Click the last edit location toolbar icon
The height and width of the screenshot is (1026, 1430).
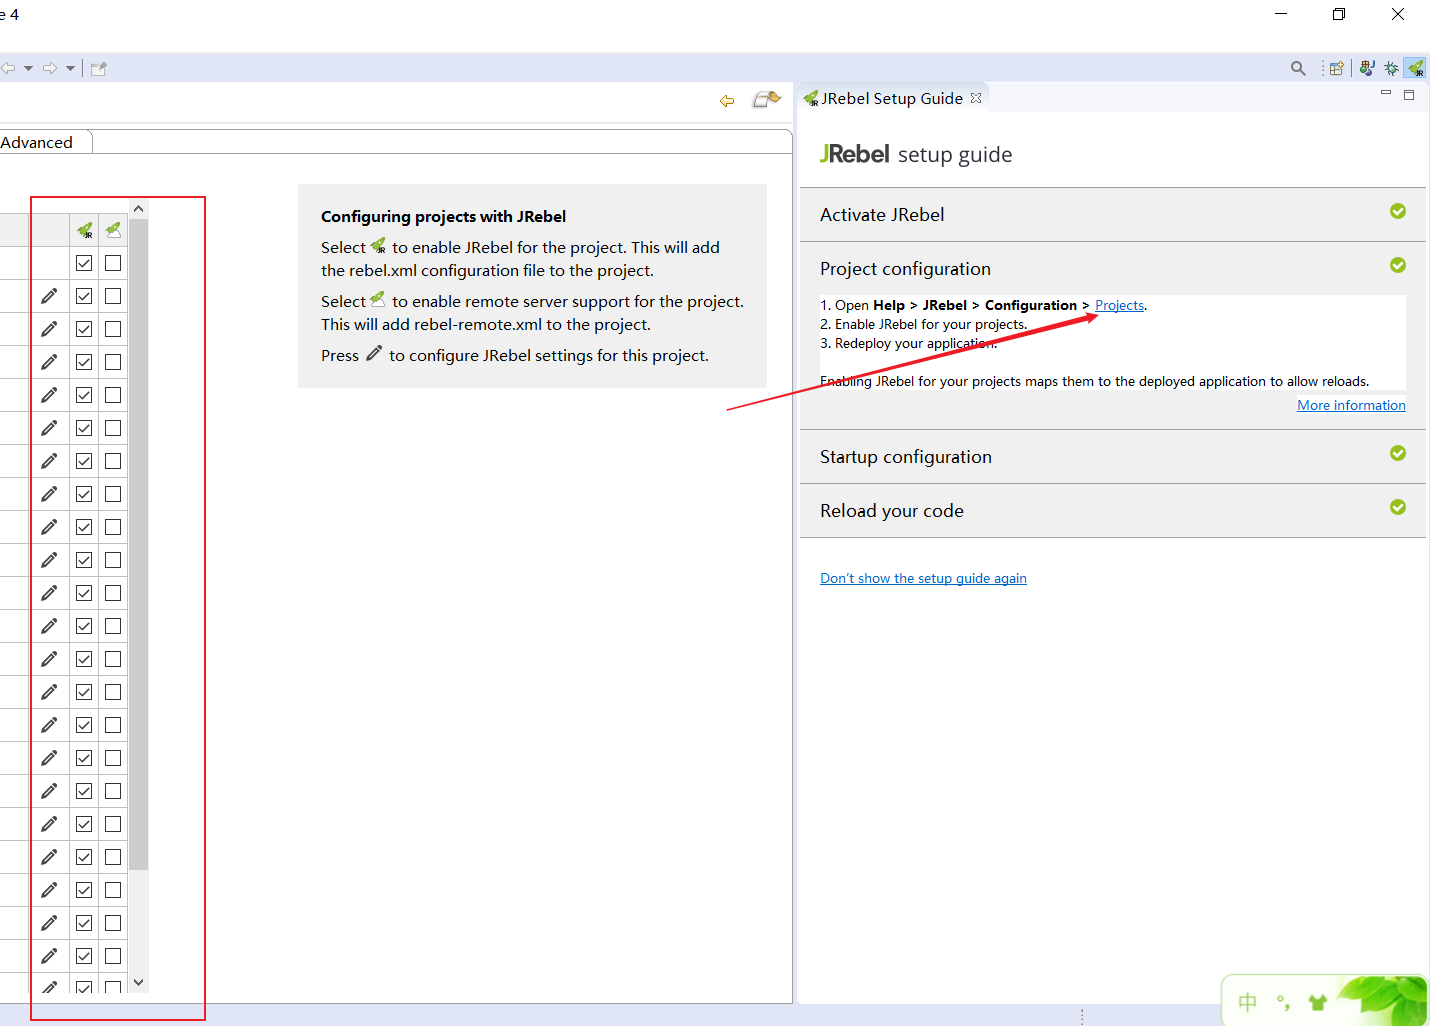click(99, 68)
